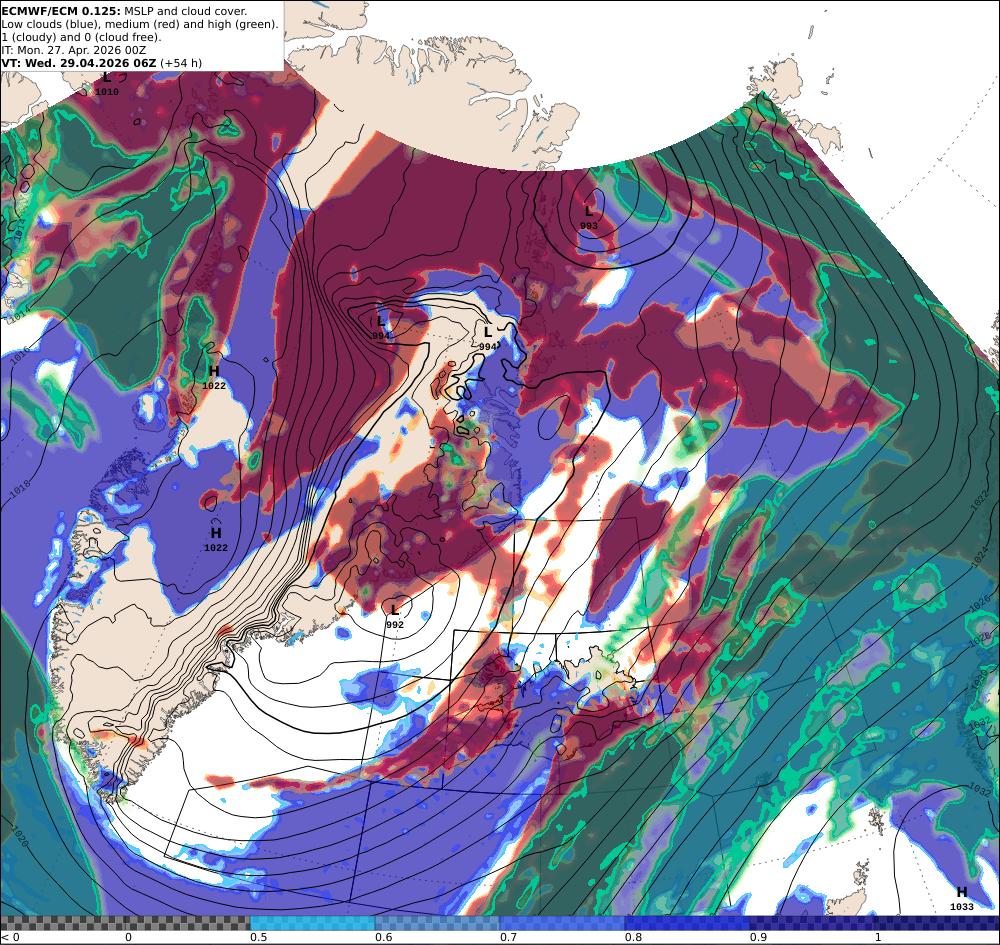Screen dimensions: 1000x945
Task: Click the left-hand L 994 low marker
Action: click(x=381, y=328)
